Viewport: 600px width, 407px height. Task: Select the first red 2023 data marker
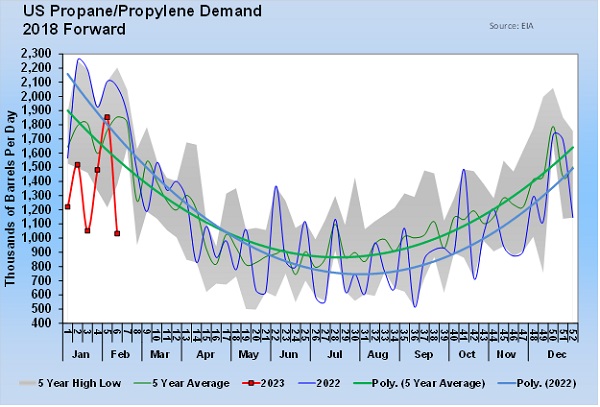point(67,207)
